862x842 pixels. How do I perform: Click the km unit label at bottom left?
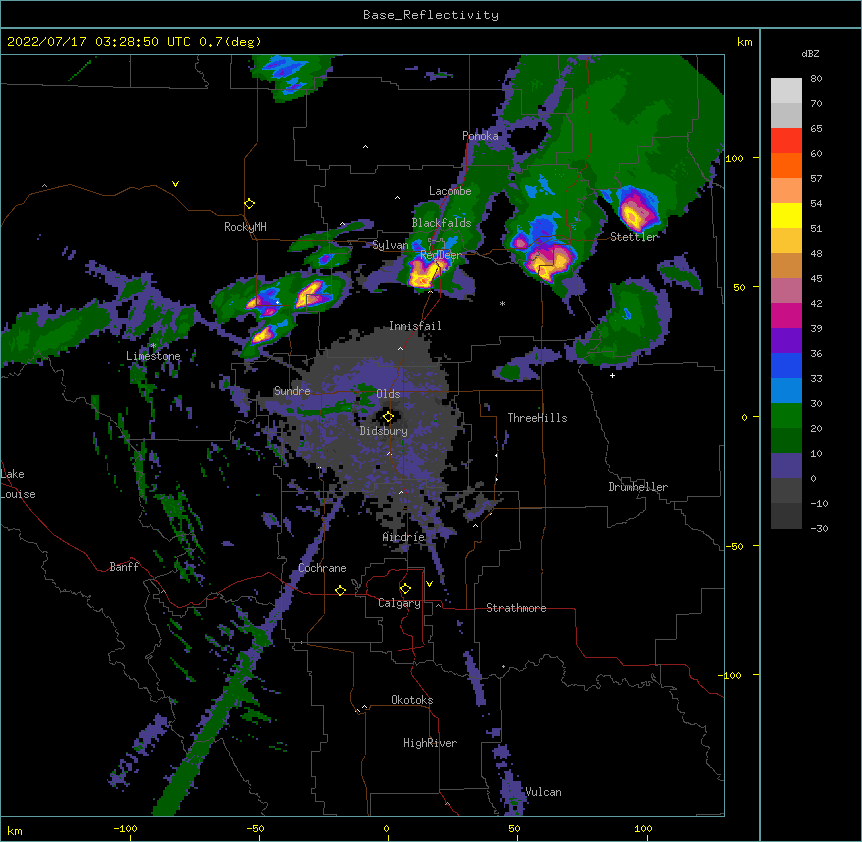(x=15, y=831)
